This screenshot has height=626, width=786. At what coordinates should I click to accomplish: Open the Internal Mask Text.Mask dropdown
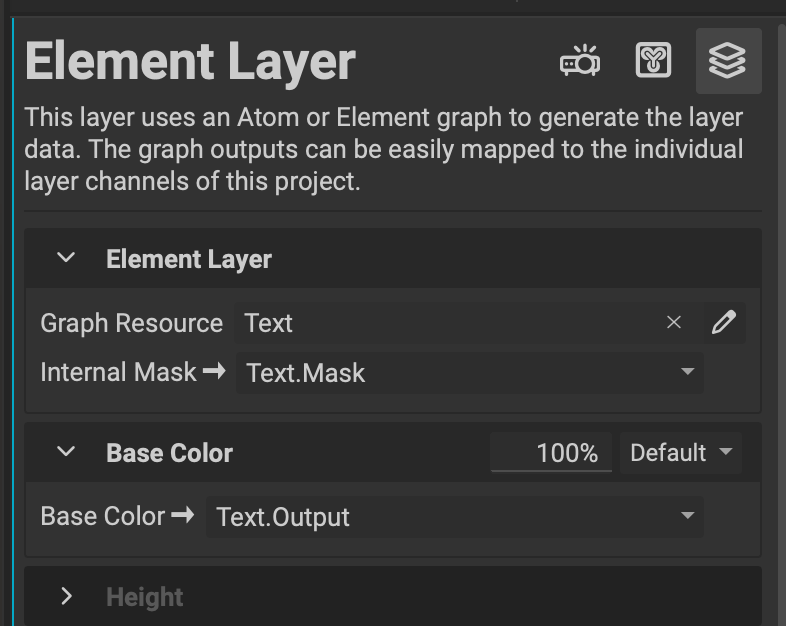click(470, 373)
